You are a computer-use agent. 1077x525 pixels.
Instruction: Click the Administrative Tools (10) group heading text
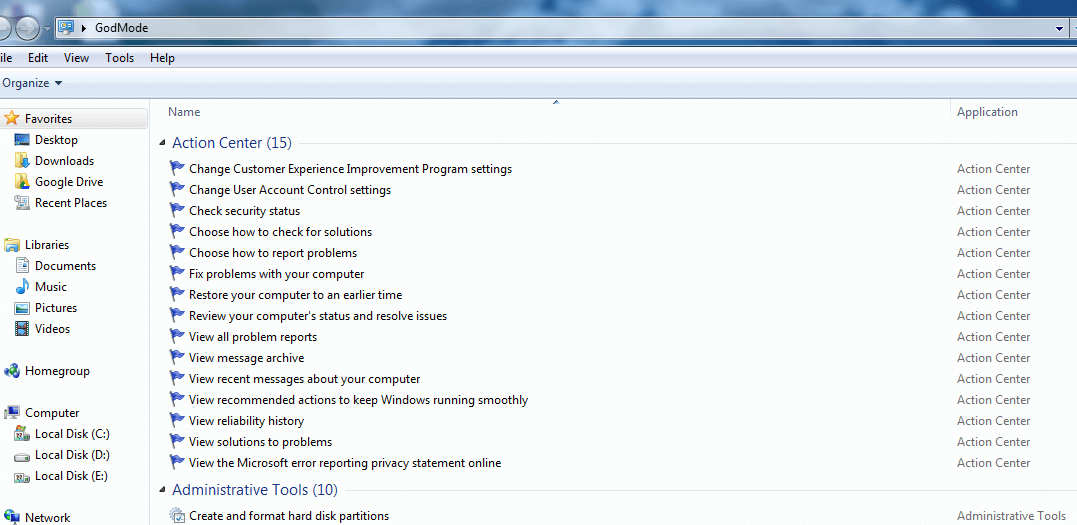[255, 490]
